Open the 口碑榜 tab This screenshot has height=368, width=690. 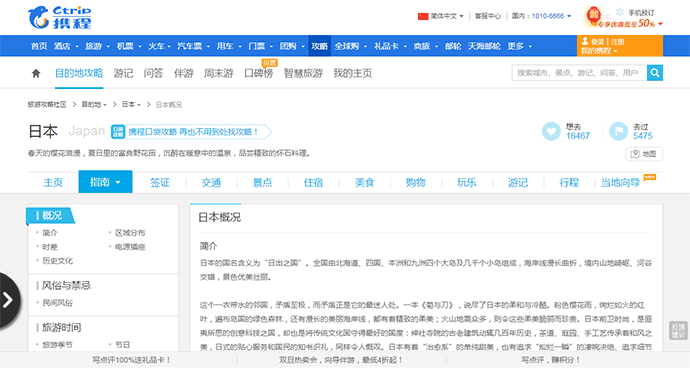[259, 73]
